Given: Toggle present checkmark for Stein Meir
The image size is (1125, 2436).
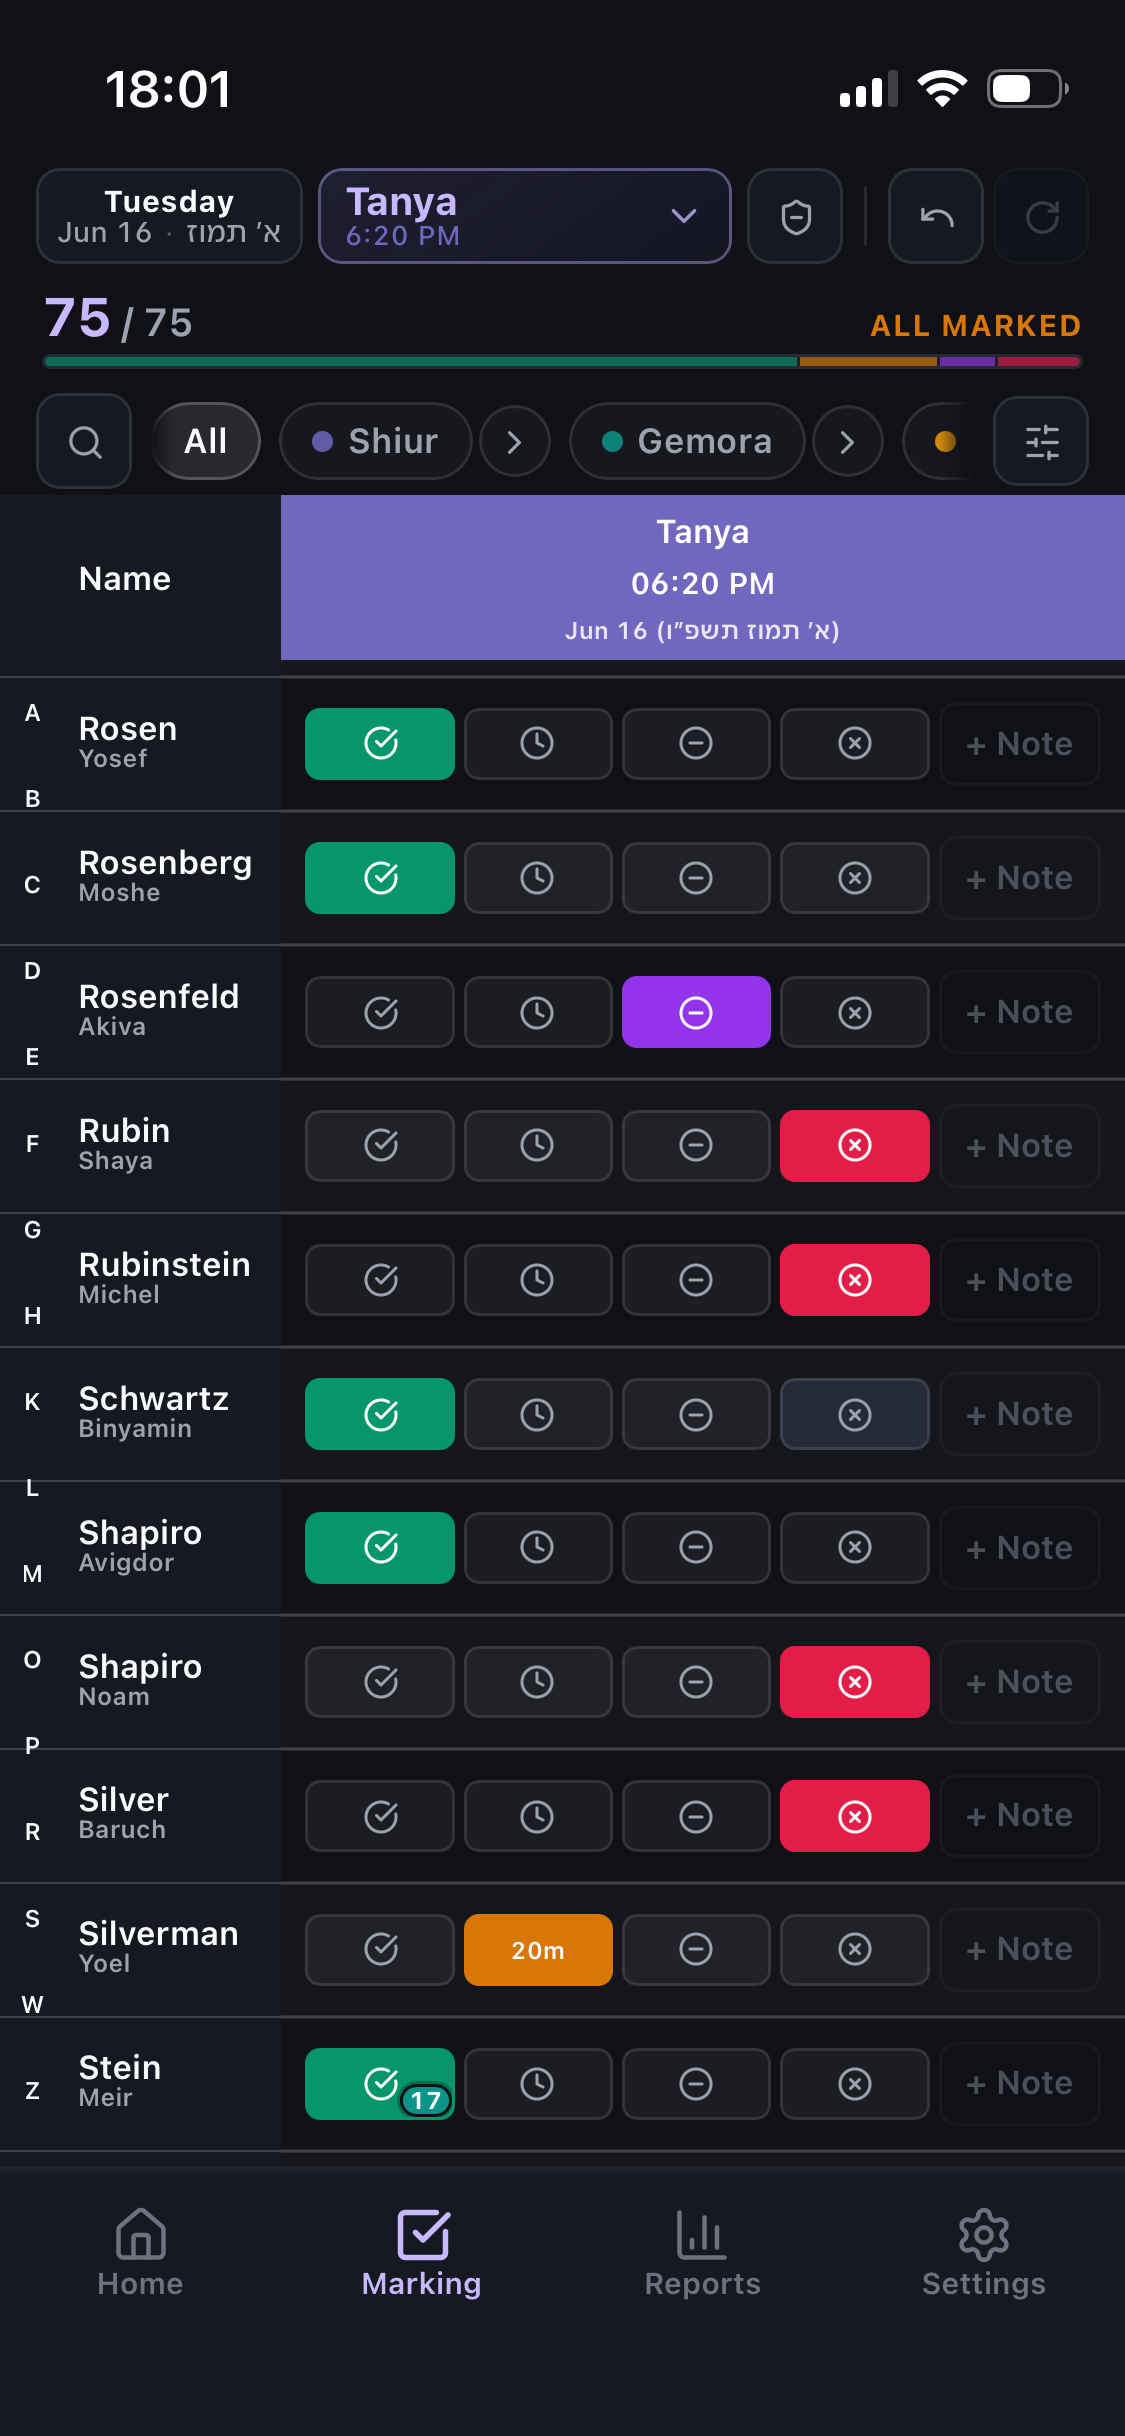Looking at the screenshot, I should pos(380,2083).
